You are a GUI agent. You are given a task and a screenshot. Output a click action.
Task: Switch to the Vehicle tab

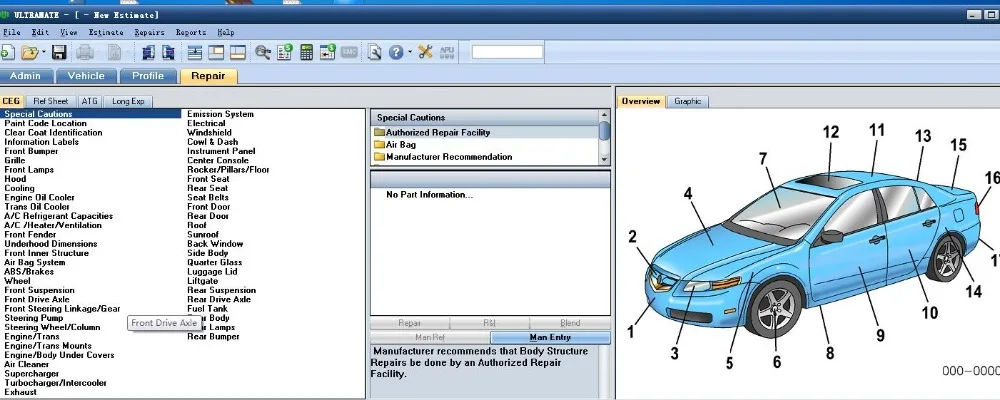pyautogui.click(x=86, y=76)
